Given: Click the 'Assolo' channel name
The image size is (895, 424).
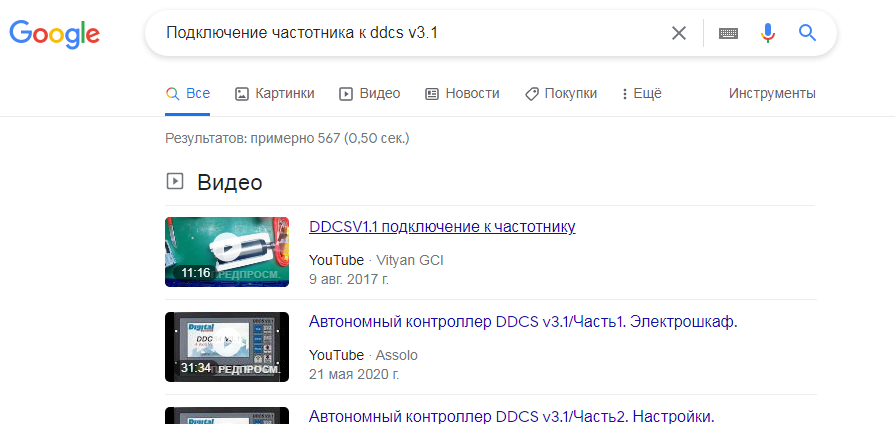Looking at the screenshot, I should click(x=396, y=356).
